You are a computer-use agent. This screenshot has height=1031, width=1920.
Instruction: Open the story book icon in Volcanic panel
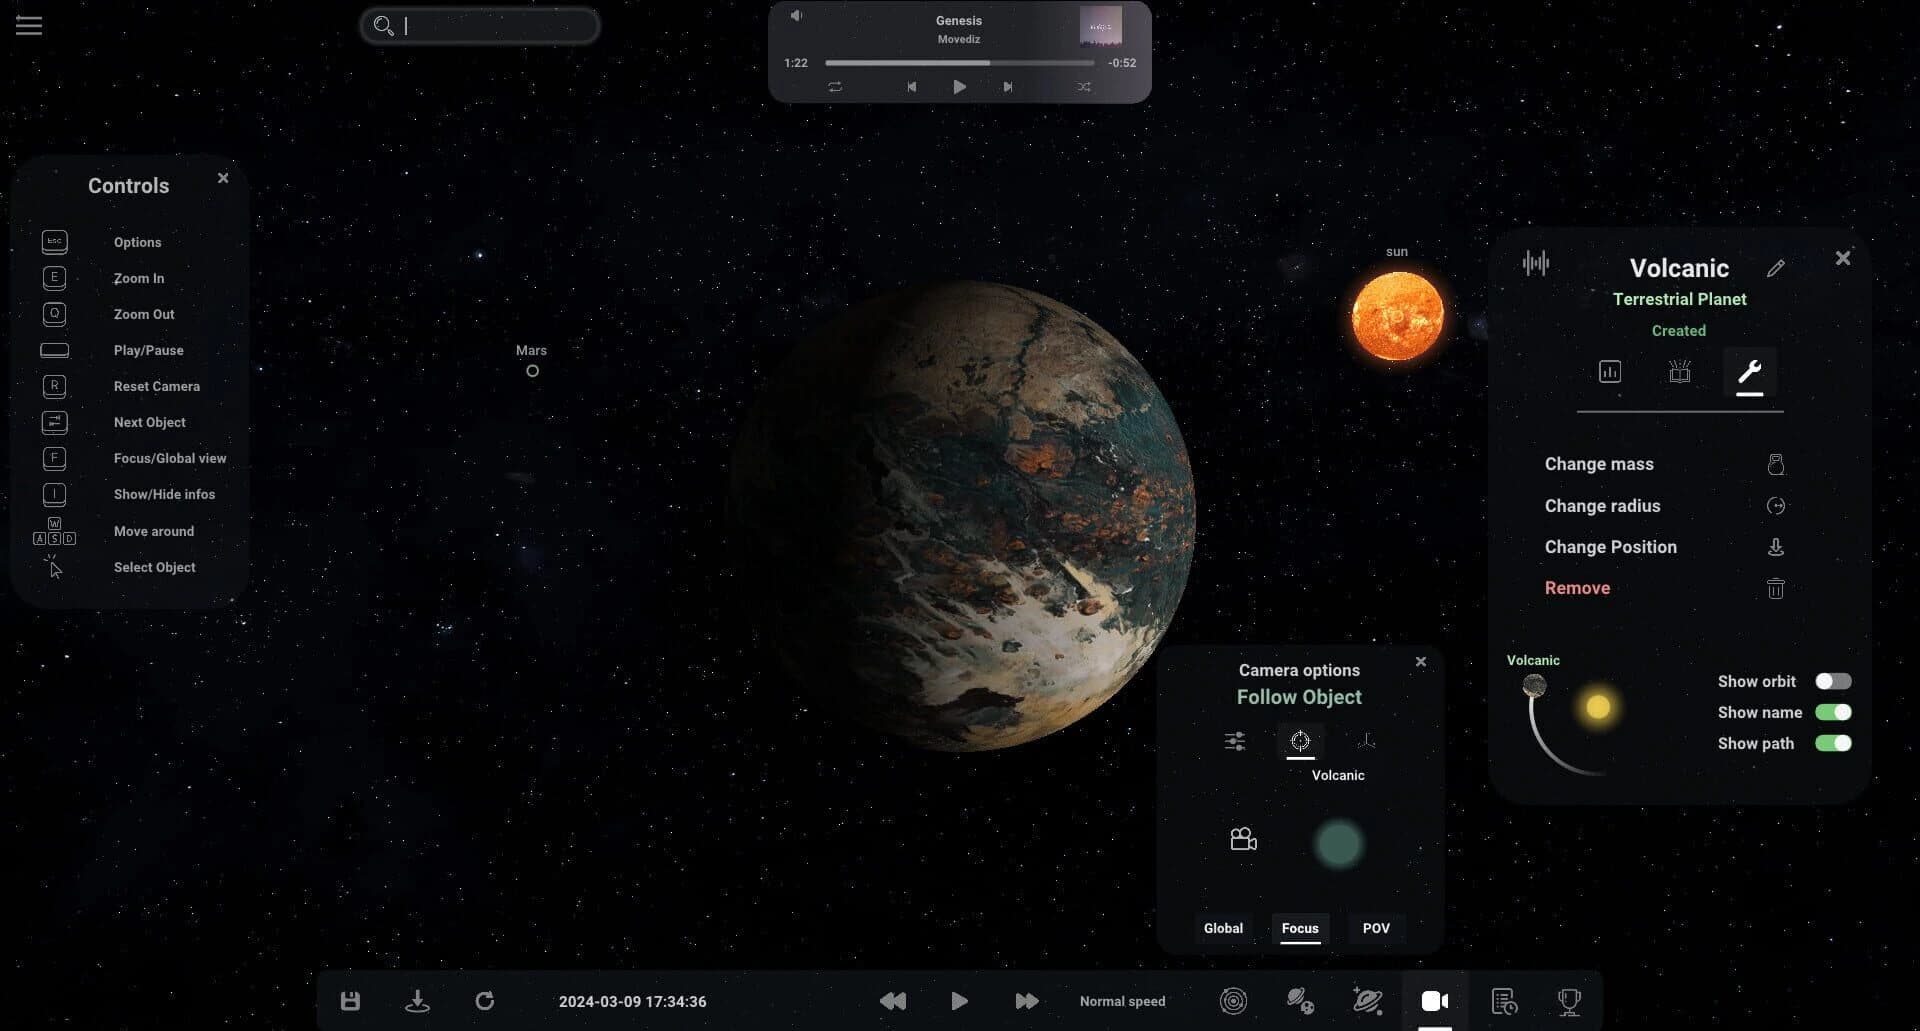coord(1679,371)
